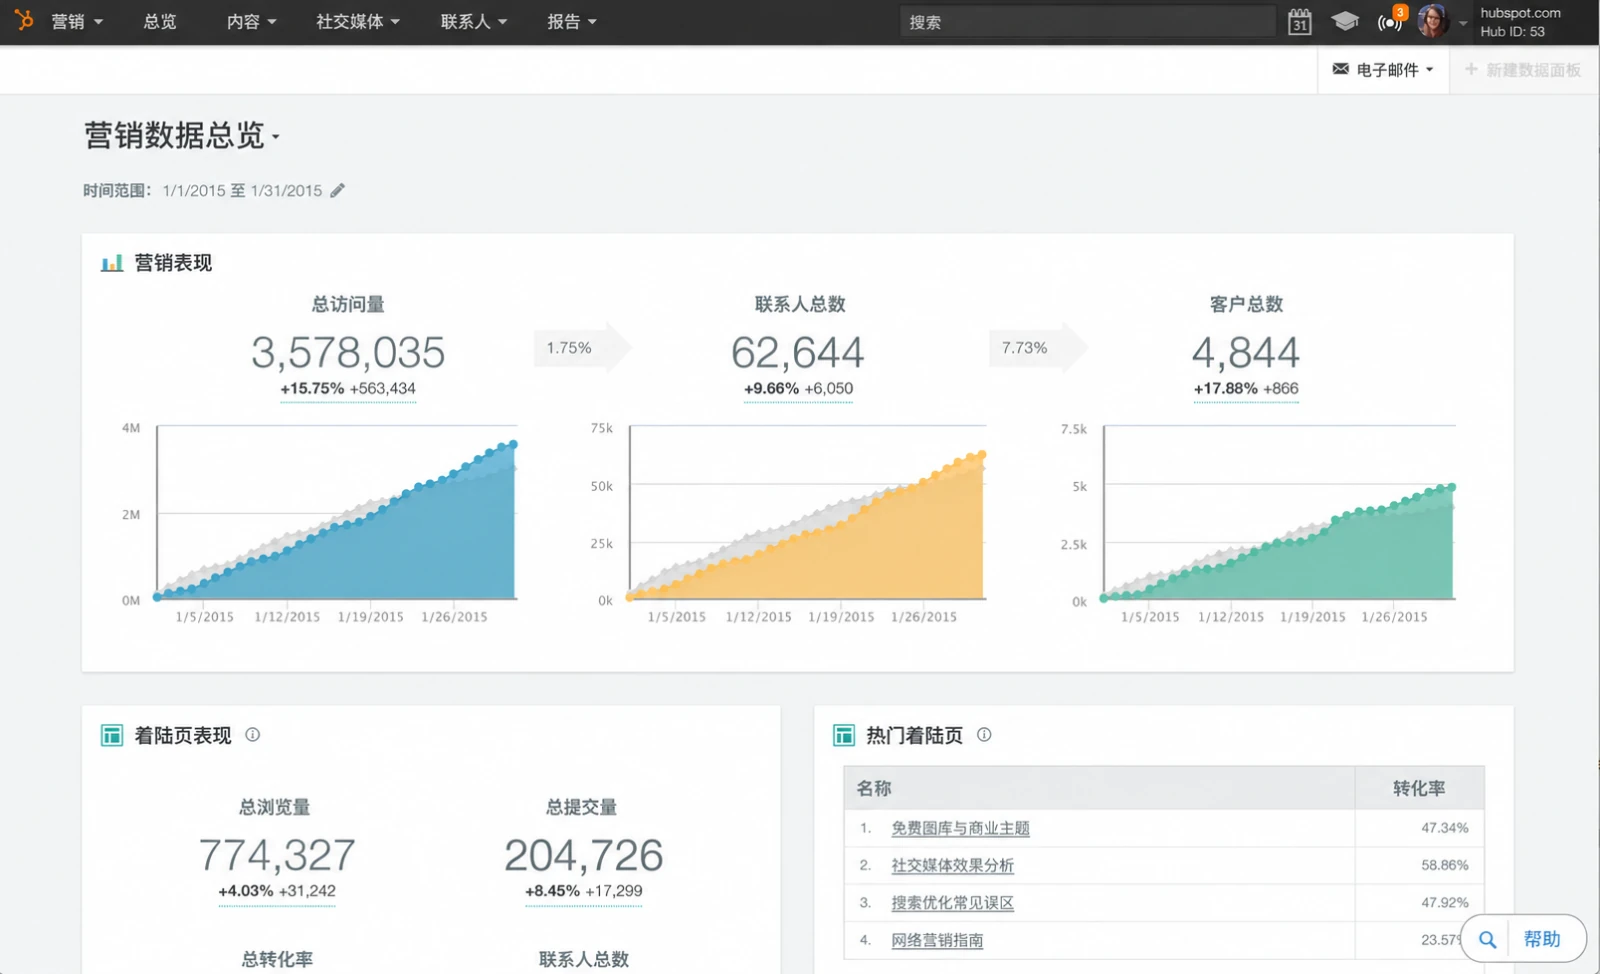Open the academy graduation cap icon
This screenshot has height=974, width=1600.
[1345, 21]
